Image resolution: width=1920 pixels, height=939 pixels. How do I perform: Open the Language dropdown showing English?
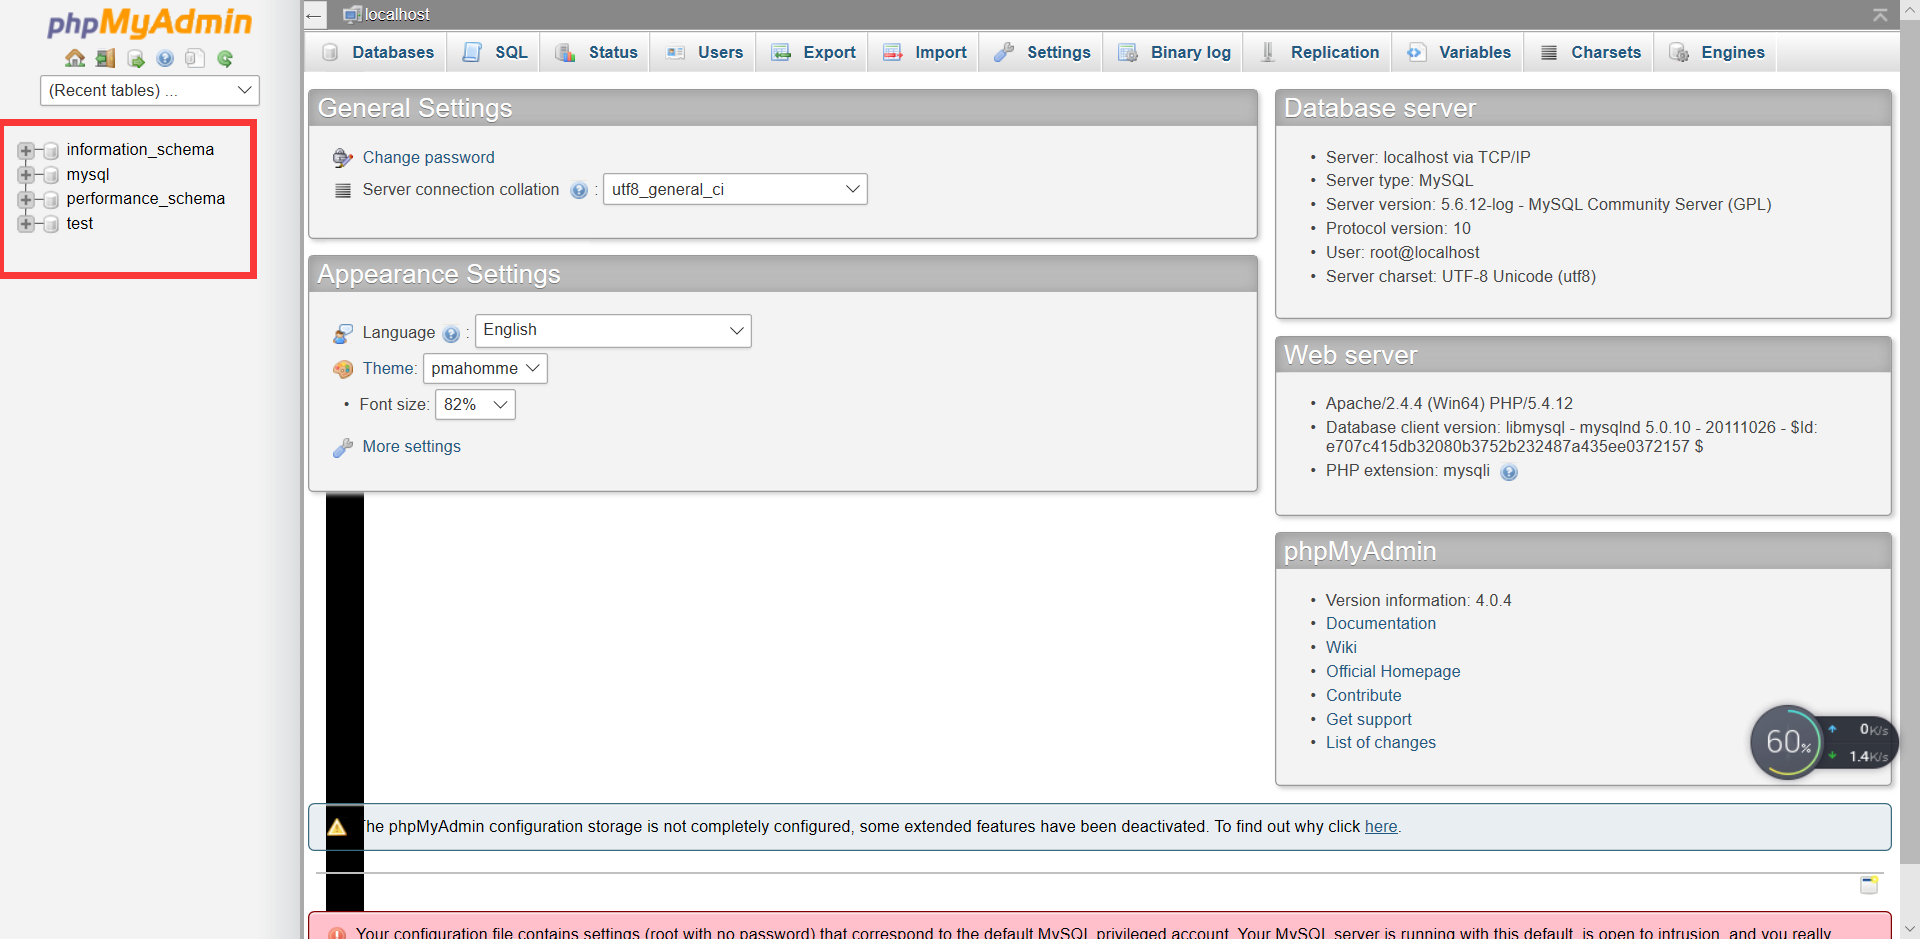[613, 330]
